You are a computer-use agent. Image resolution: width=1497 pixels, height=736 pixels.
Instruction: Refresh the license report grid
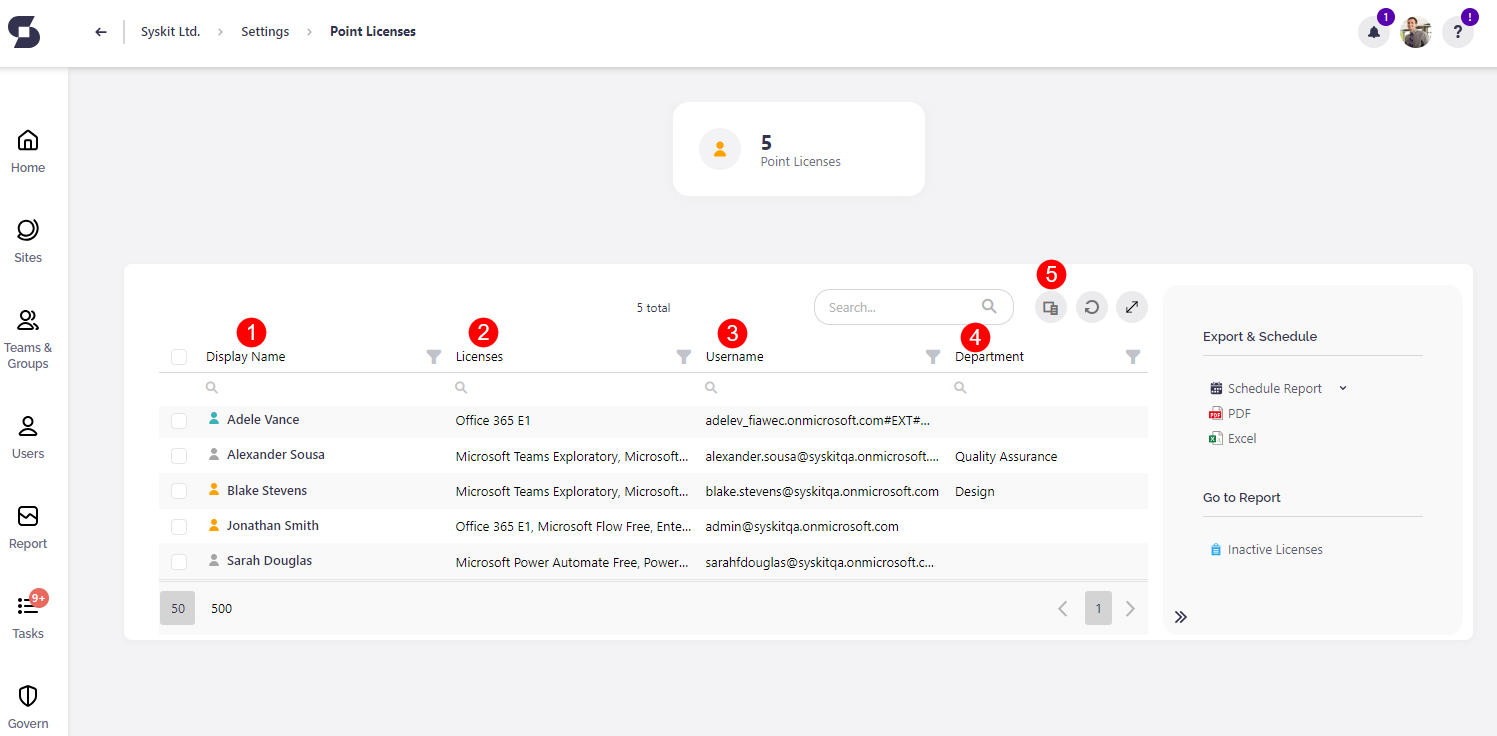pos(1091,307)
